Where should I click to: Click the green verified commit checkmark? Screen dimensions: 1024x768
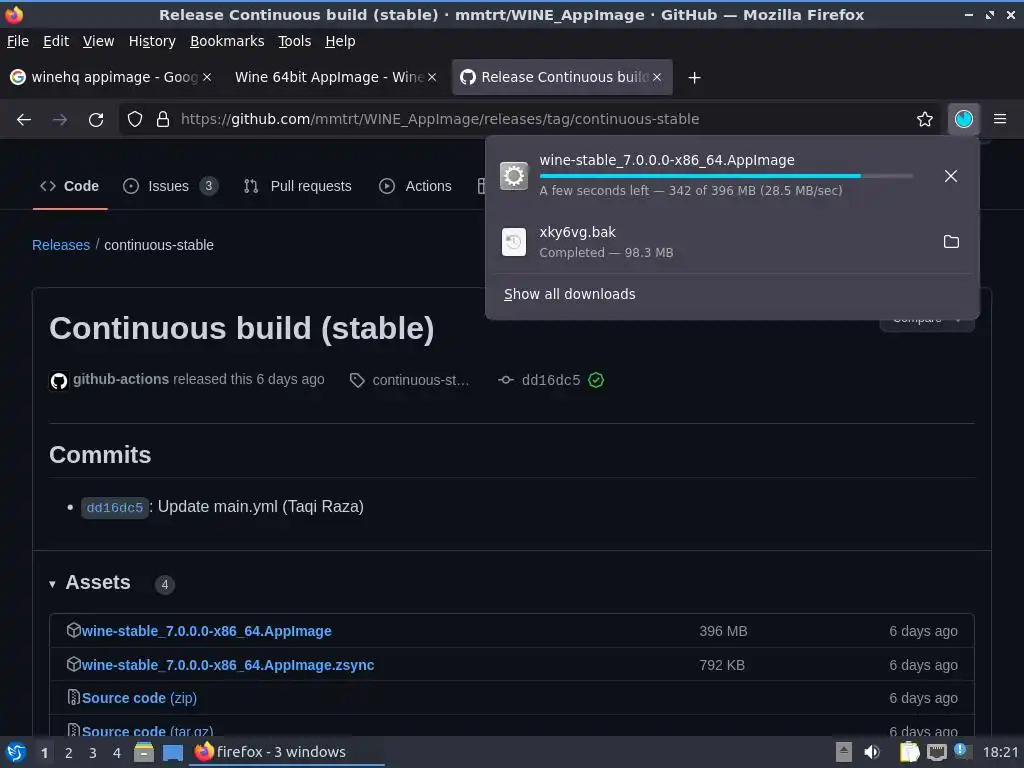596,380
